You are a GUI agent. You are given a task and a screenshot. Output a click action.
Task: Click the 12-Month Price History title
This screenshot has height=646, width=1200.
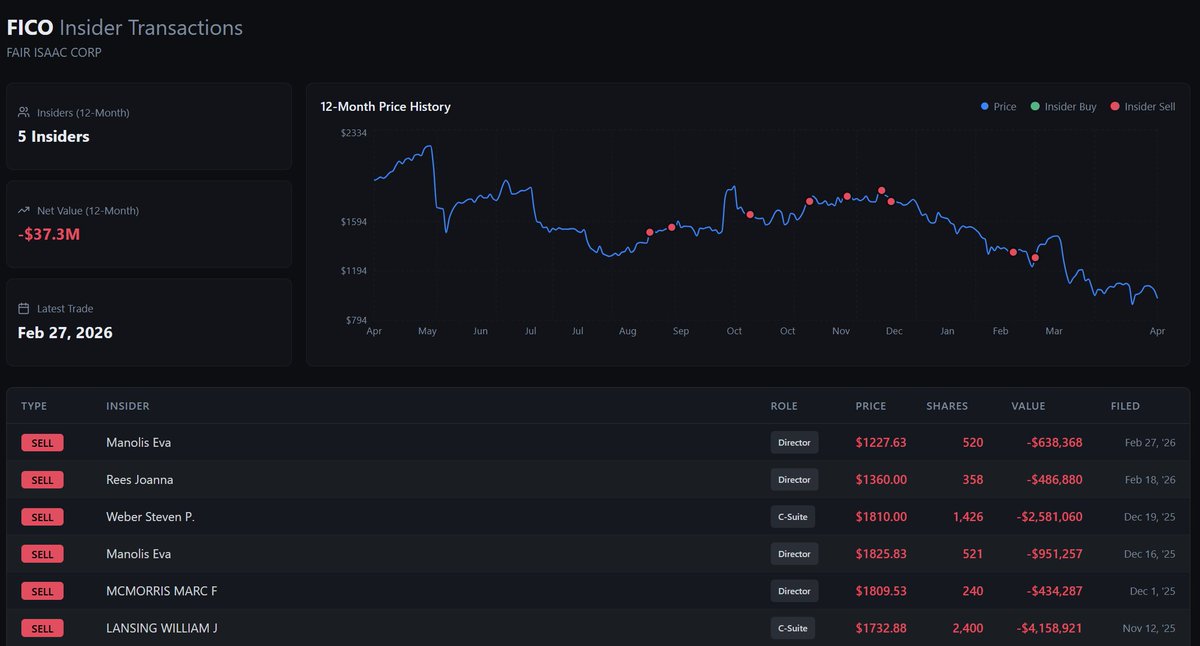[385, 106]
